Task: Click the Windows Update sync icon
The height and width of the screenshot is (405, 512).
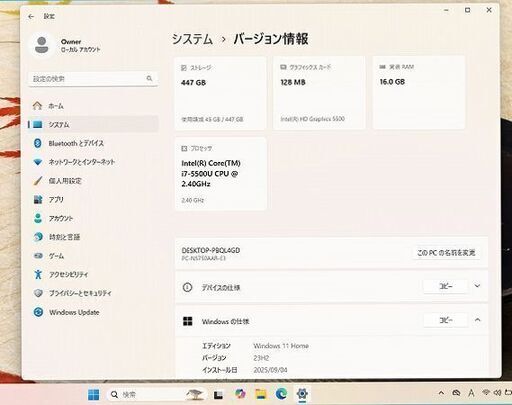Action: pos(38,312)
